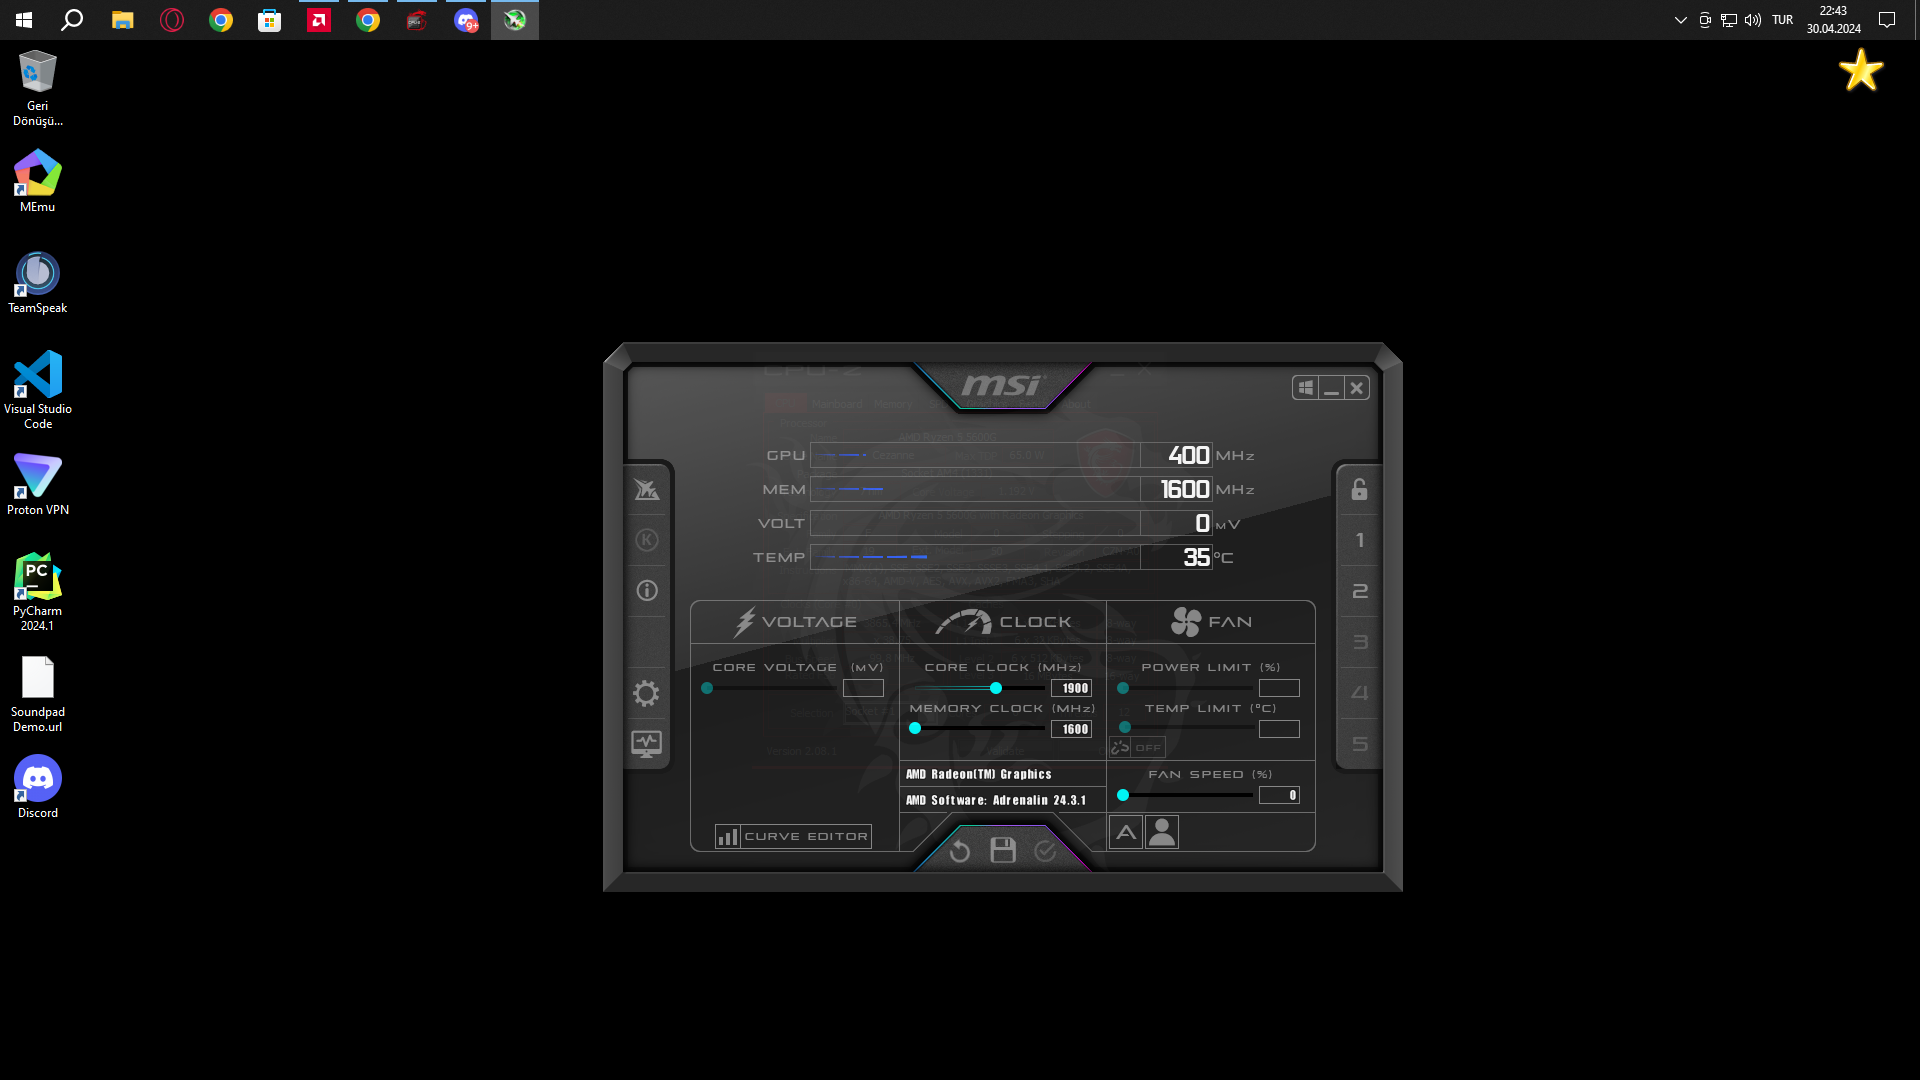Select MSI Afterburner taskbar icon
The width and height of the screenshot is (1920, 1080).
515,20
